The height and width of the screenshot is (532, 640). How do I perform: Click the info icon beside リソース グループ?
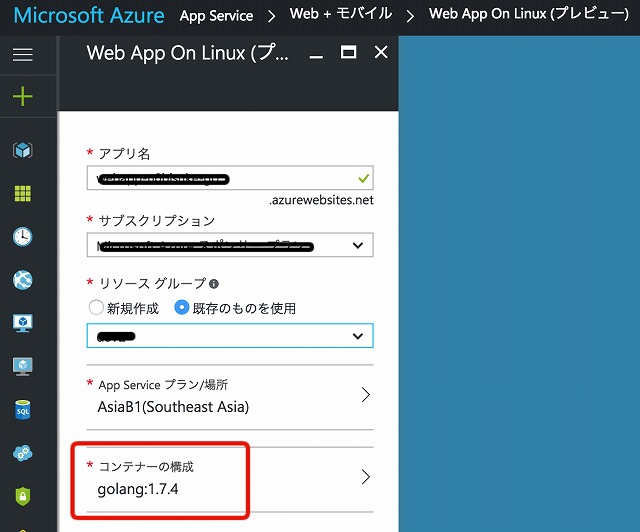click(x=213, y=284)
